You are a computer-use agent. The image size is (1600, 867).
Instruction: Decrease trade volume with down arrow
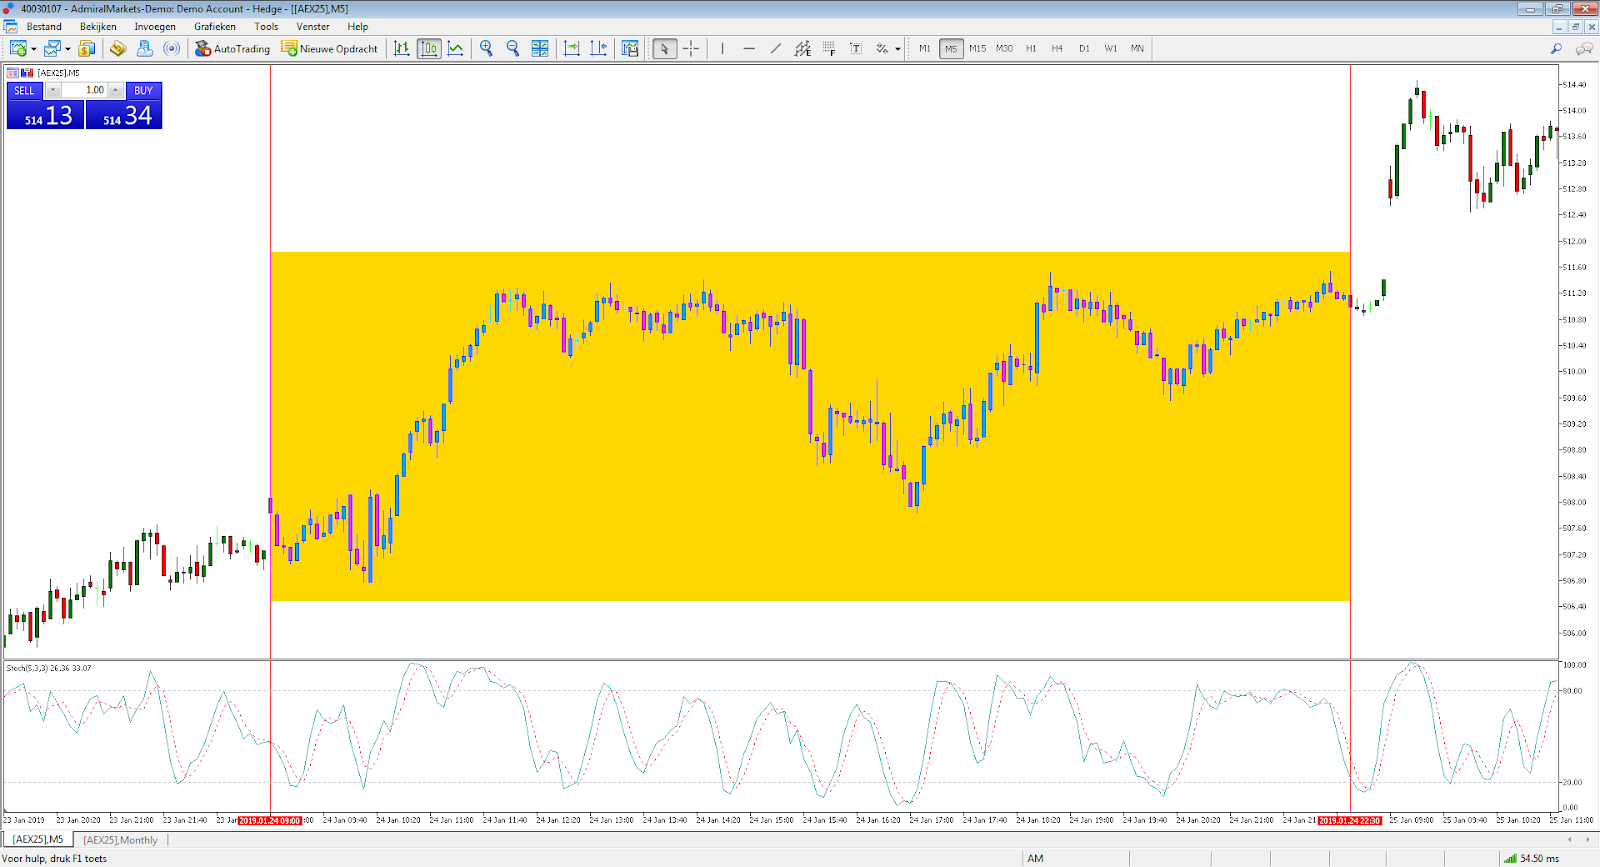[53, 90]
